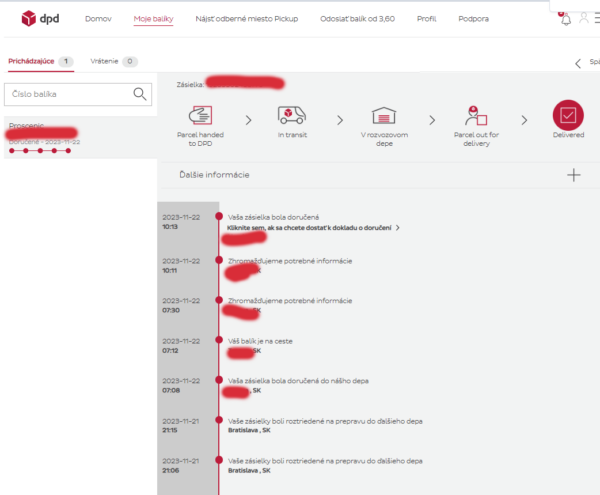Open Odoslať balík od 3,60
Viewport: 600px width, 495px height.
click(357, 19)
